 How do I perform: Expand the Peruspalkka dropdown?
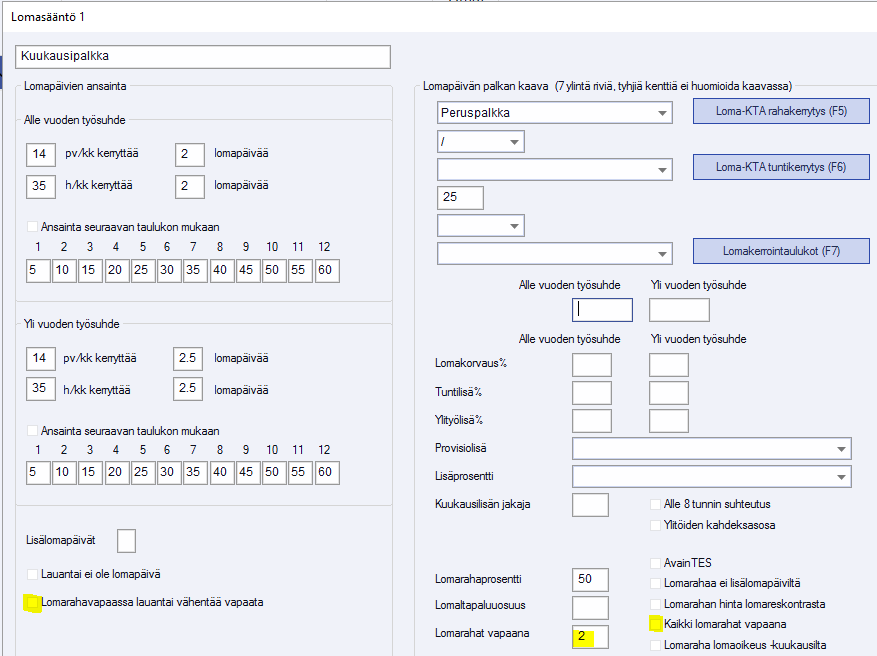tap(663, 113)
